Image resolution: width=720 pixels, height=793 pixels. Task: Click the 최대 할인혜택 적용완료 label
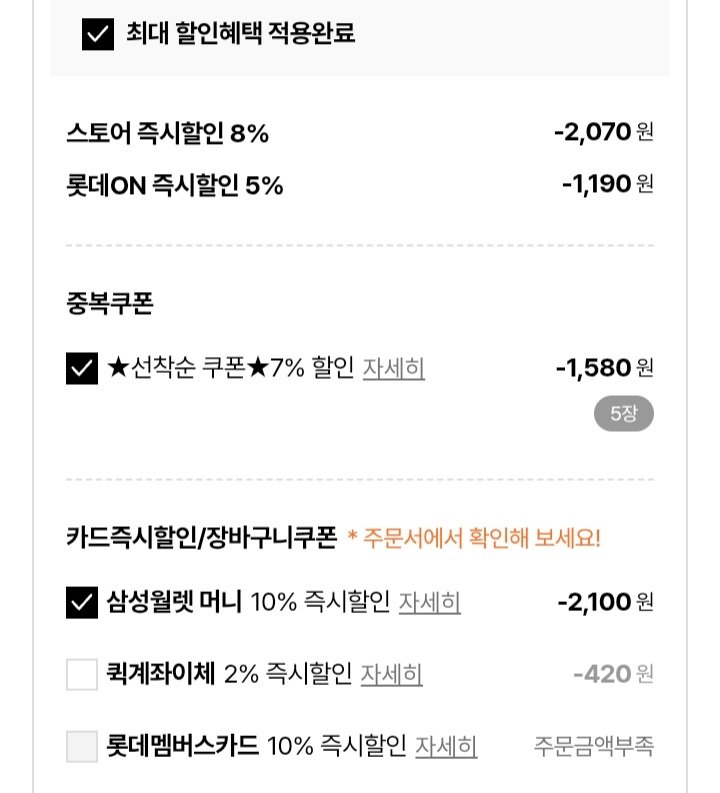(x=240, y=35)
